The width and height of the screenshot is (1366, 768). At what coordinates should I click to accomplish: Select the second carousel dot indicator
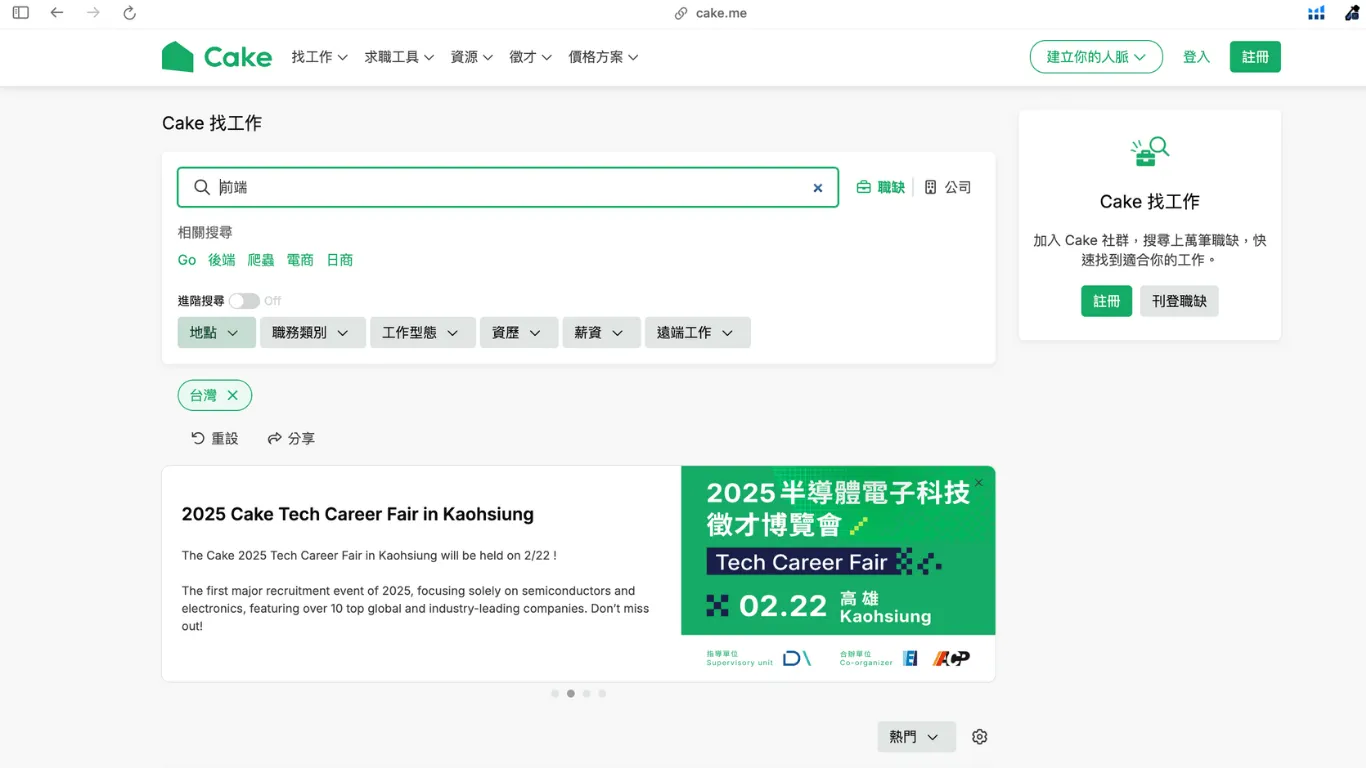(x=571, y=693)
